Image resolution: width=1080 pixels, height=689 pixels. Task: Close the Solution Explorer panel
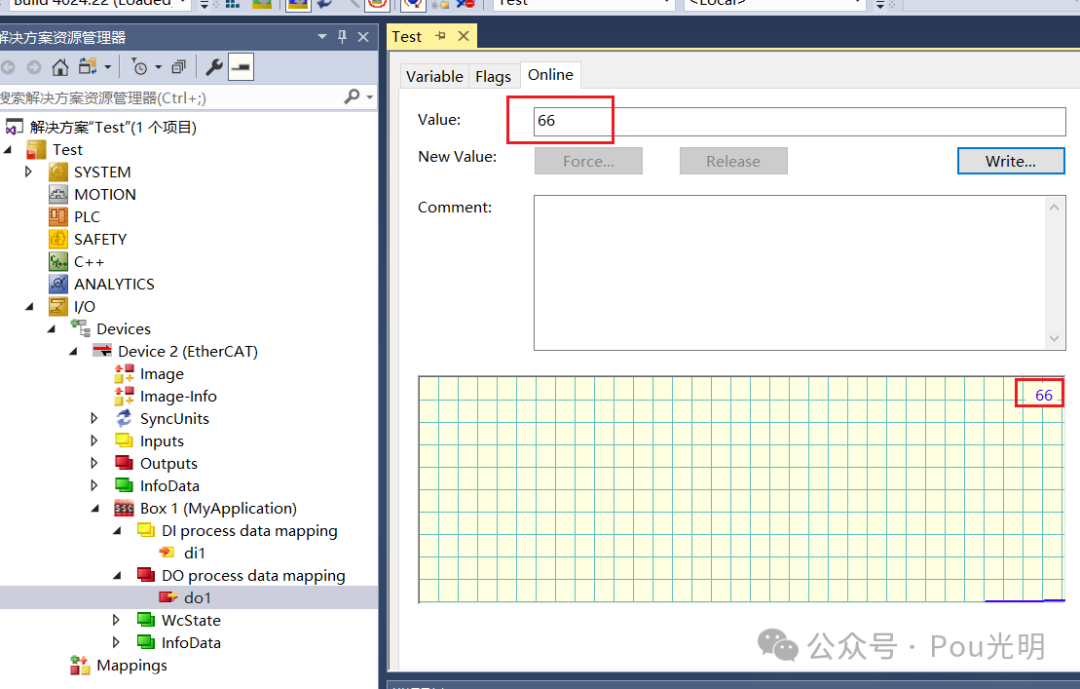coord(363,37)
